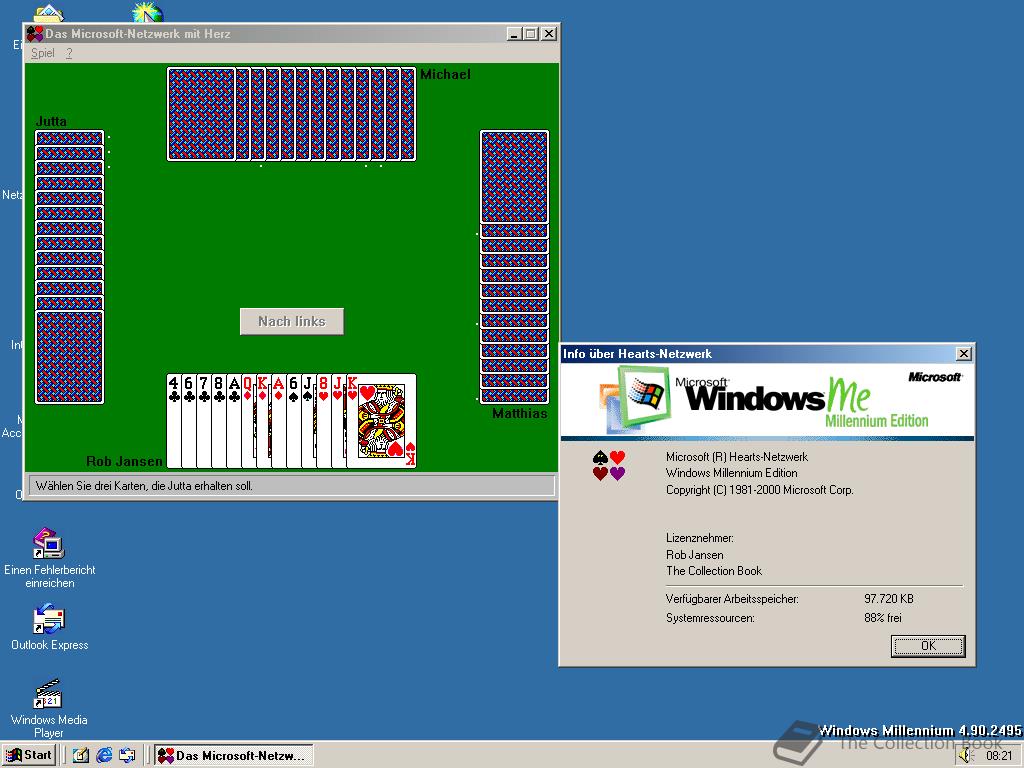The height and width of the screenshot is (768, 1024).
Task: Select the jack of hearts card
Action: [339, 421]
